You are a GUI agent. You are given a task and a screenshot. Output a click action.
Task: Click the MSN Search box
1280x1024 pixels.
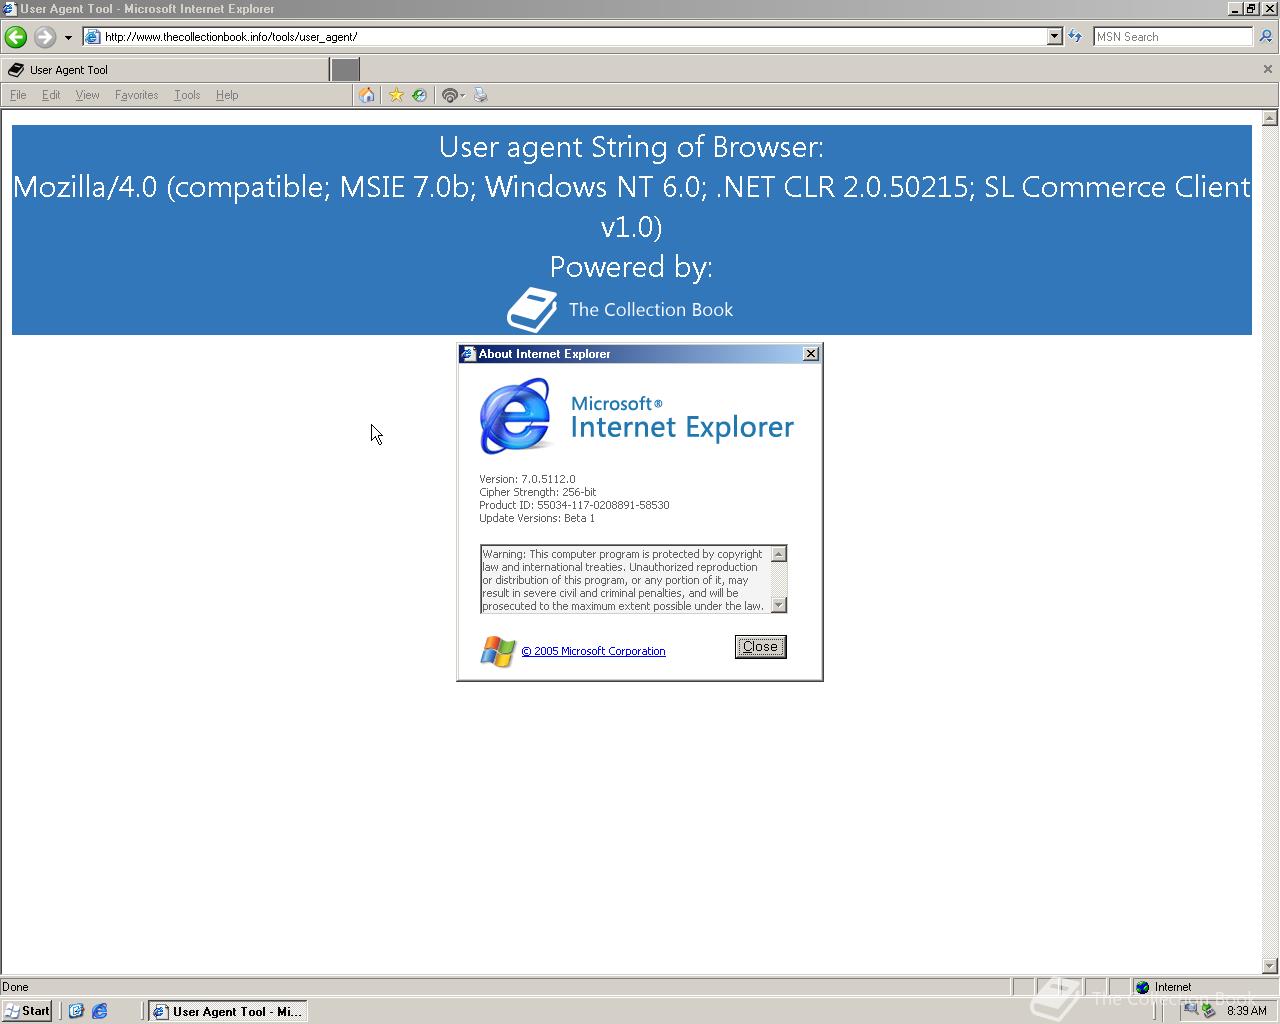click(1172, 37)
